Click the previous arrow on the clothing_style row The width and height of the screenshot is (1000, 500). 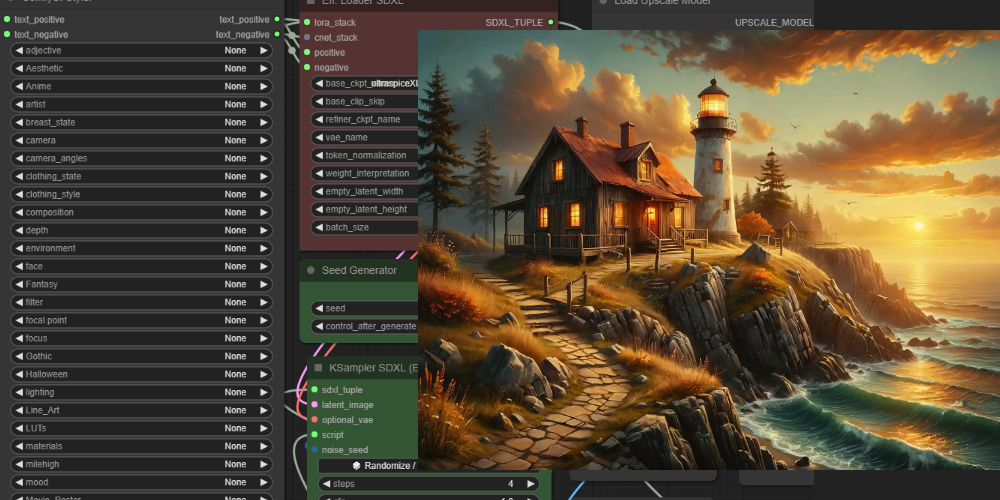[19, 194]
